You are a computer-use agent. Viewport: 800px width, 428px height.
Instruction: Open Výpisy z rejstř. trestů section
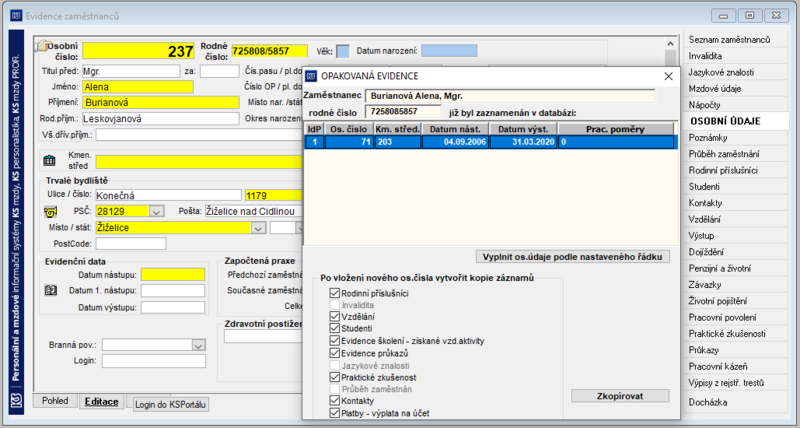tap(726, 383)
